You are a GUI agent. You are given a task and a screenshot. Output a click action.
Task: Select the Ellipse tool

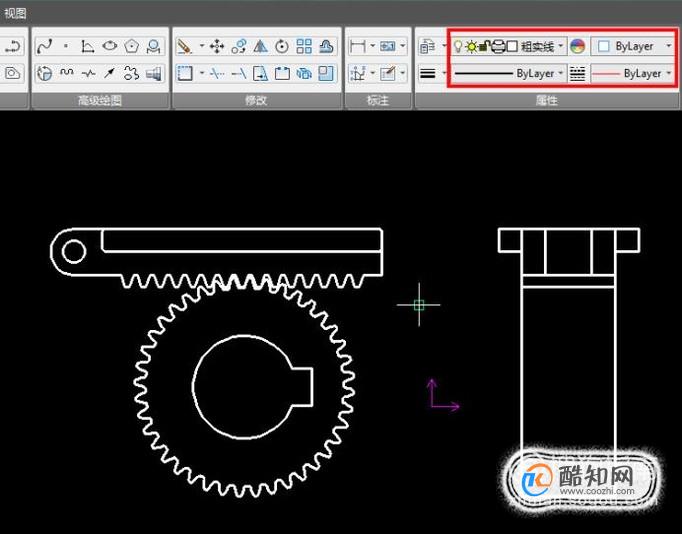pos(110,45)
